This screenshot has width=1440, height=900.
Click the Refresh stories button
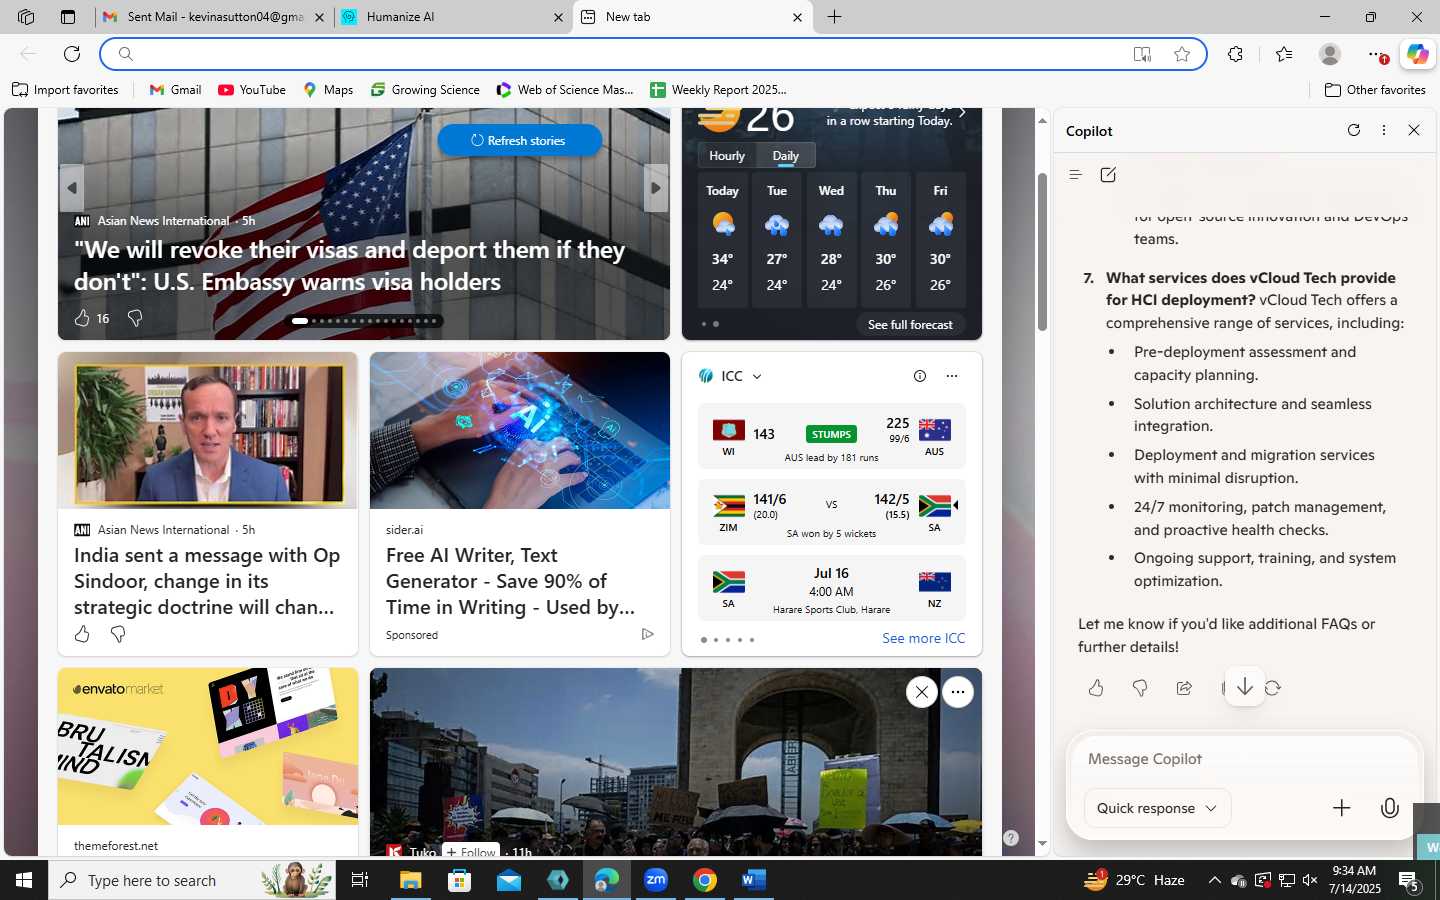[x=519, y=140]
